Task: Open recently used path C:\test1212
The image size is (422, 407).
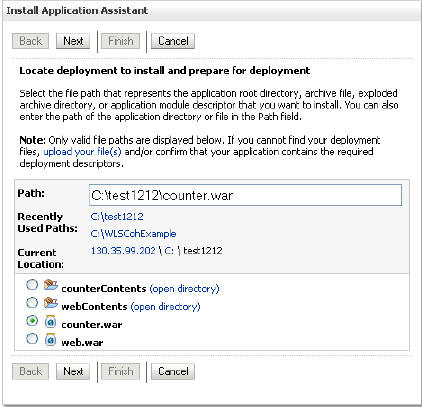Action: point(117,217)
